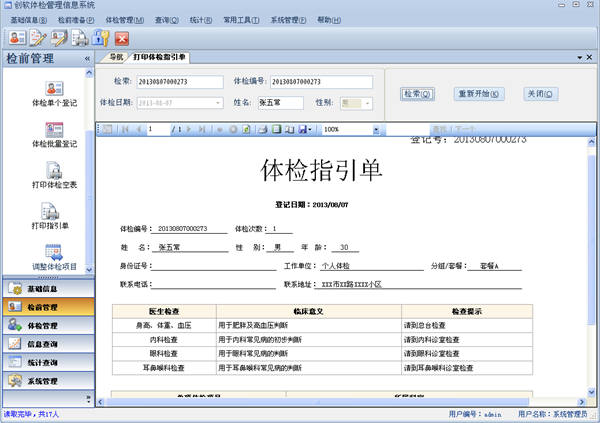Viewport: 600px width, 423px height.
Task: Select the 打印体检指引单 tab
Action: pos(159,57)
